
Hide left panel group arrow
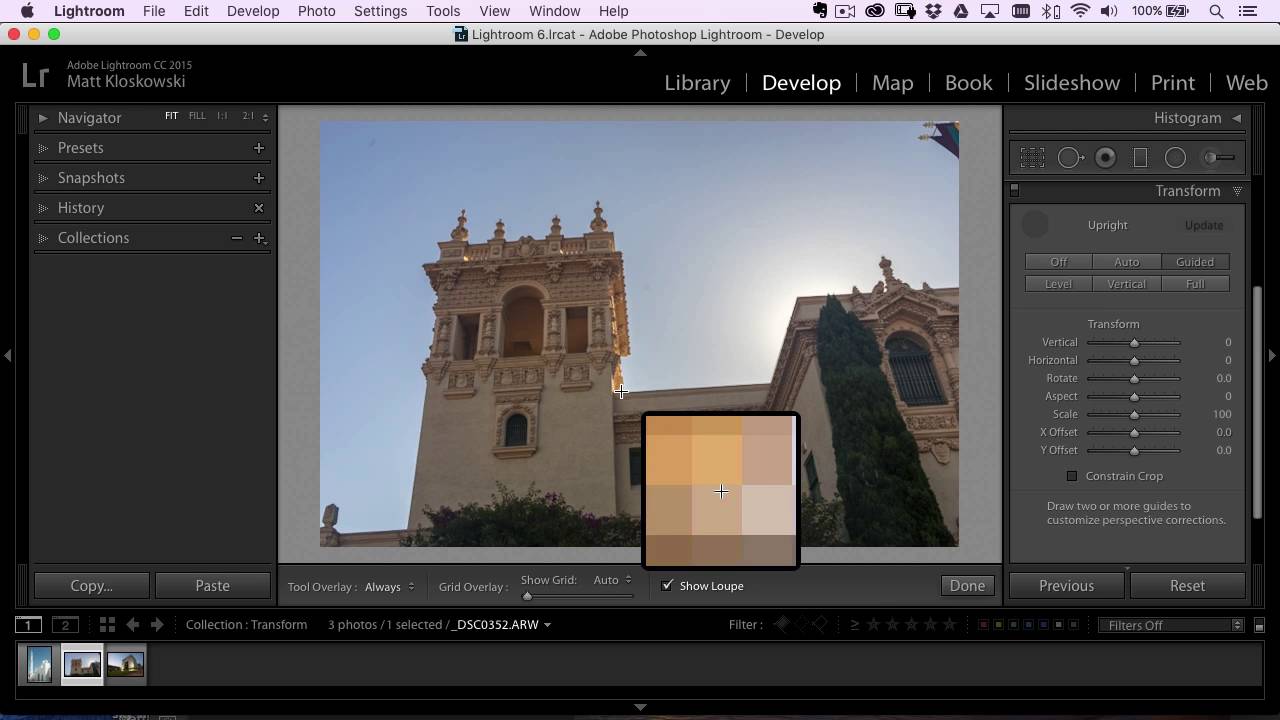point(8,355)
